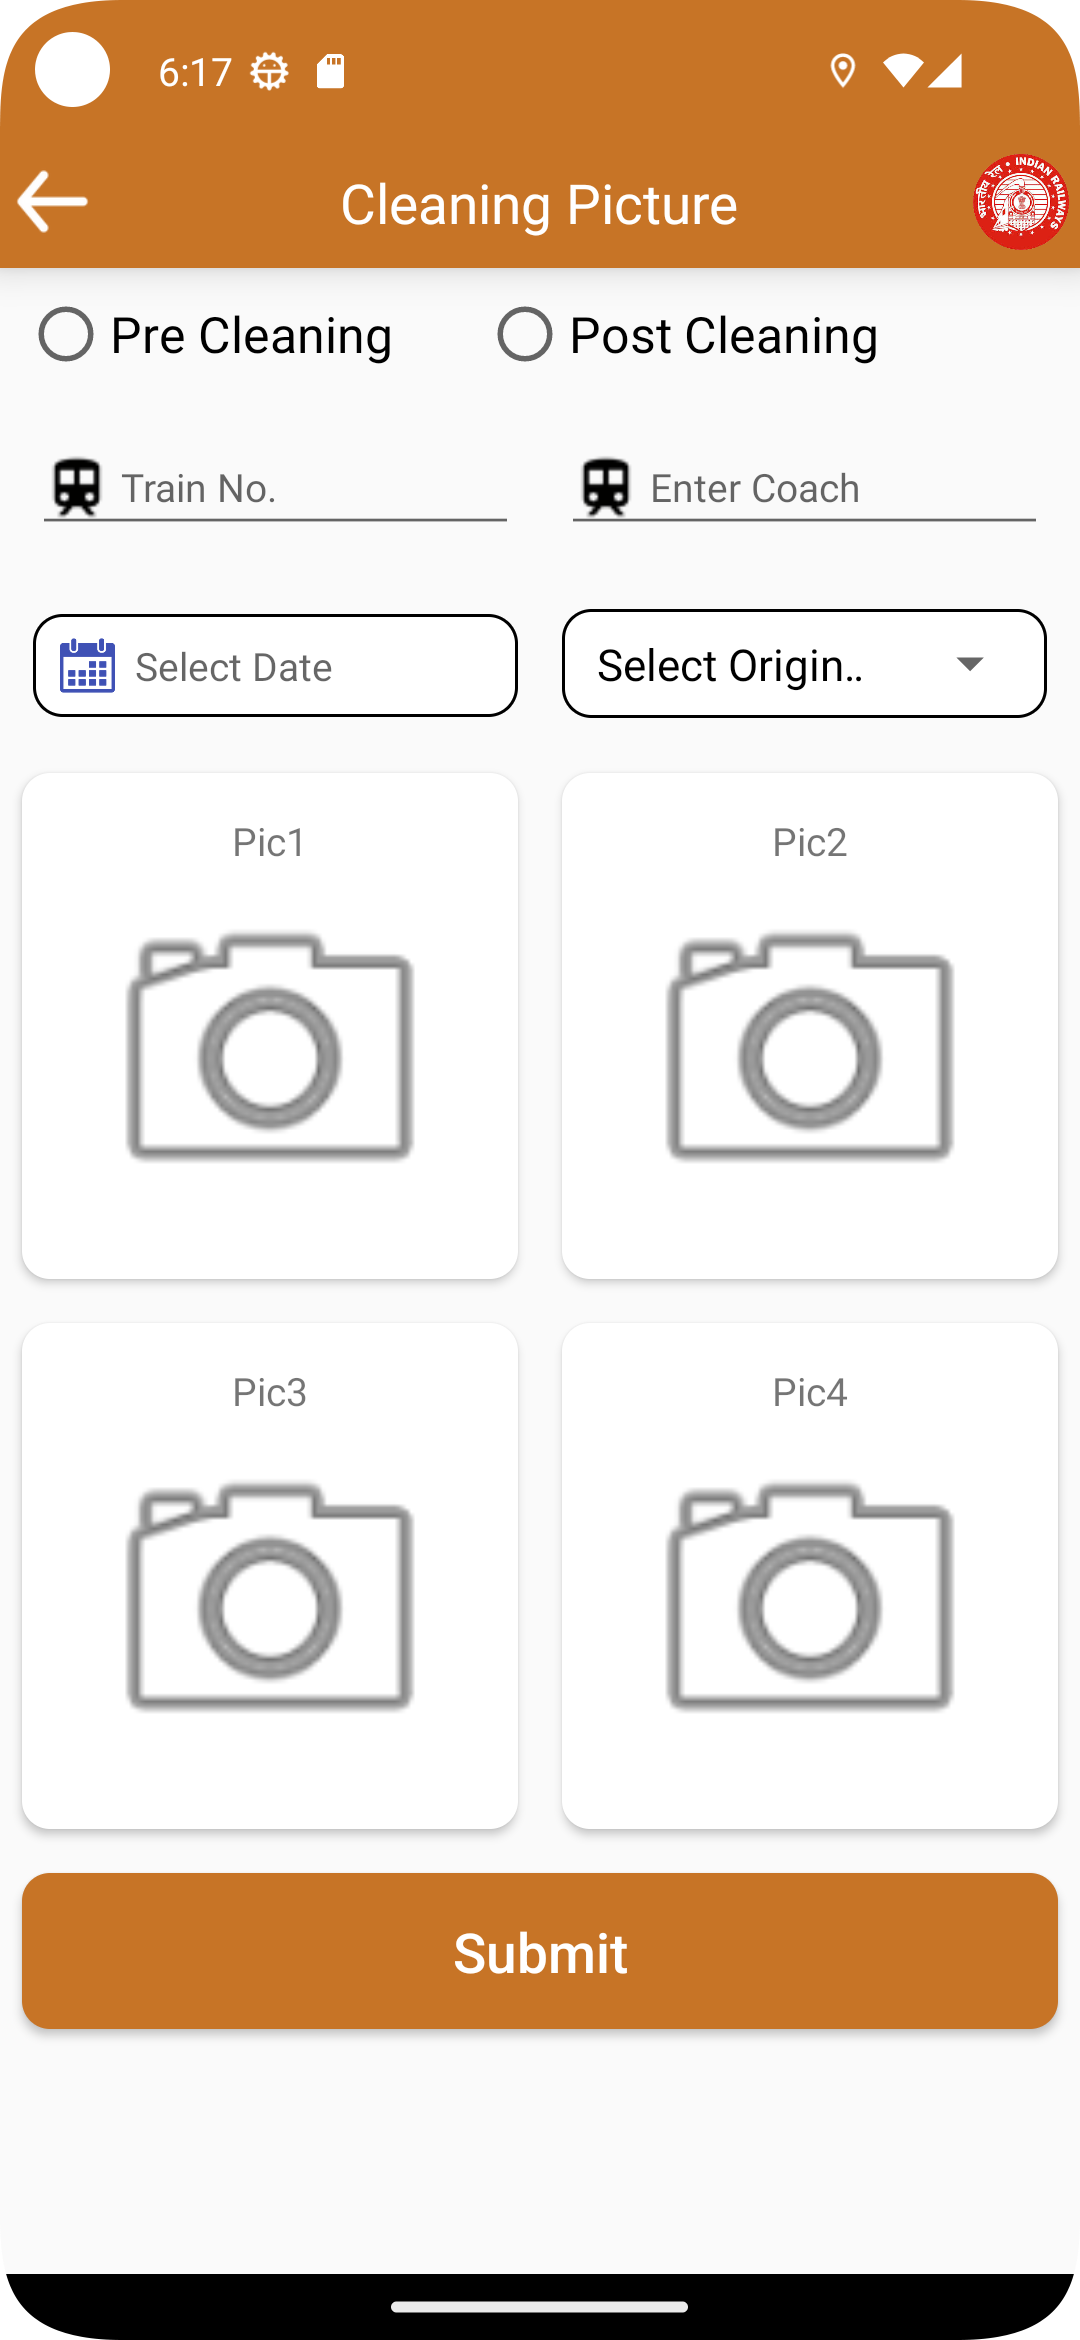Viewport: 1080px width, 2340px height.
Task: Tap the Indian Railways logo
Action: 1020,202
